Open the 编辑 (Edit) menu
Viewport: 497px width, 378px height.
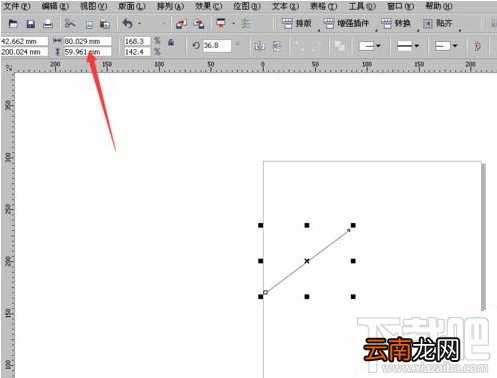click(x=55, y=6)
